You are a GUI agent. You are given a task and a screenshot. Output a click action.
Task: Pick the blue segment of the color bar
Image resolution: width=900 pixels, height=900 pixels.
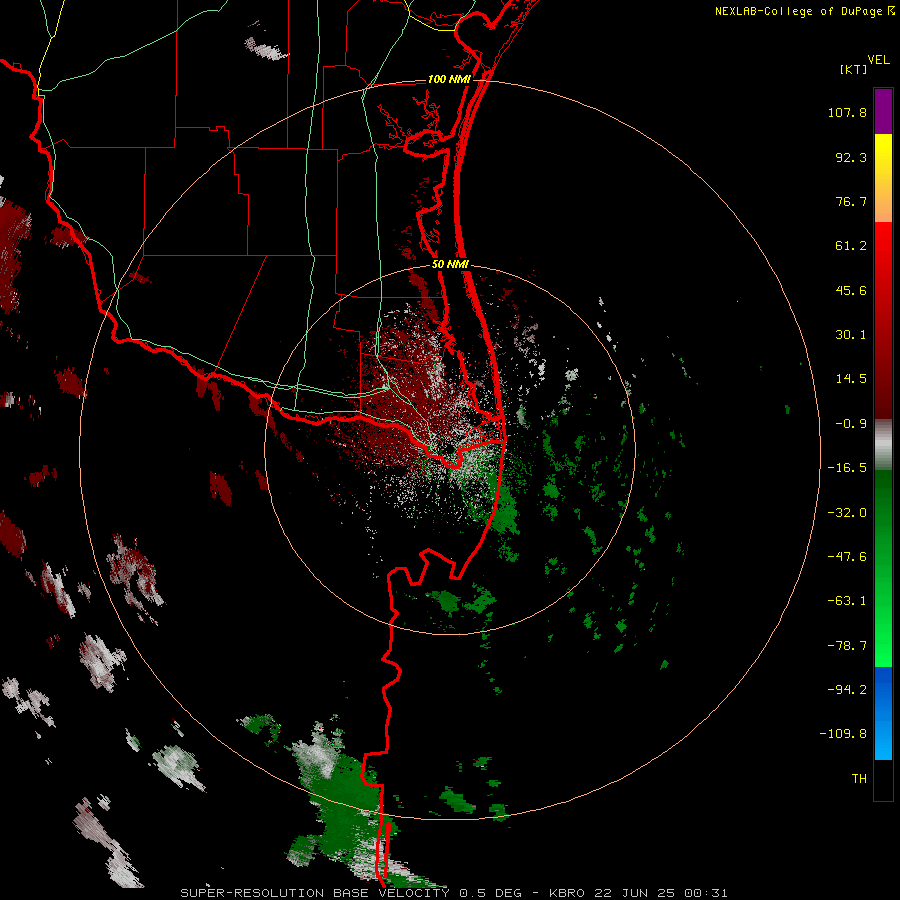point(883,713)
